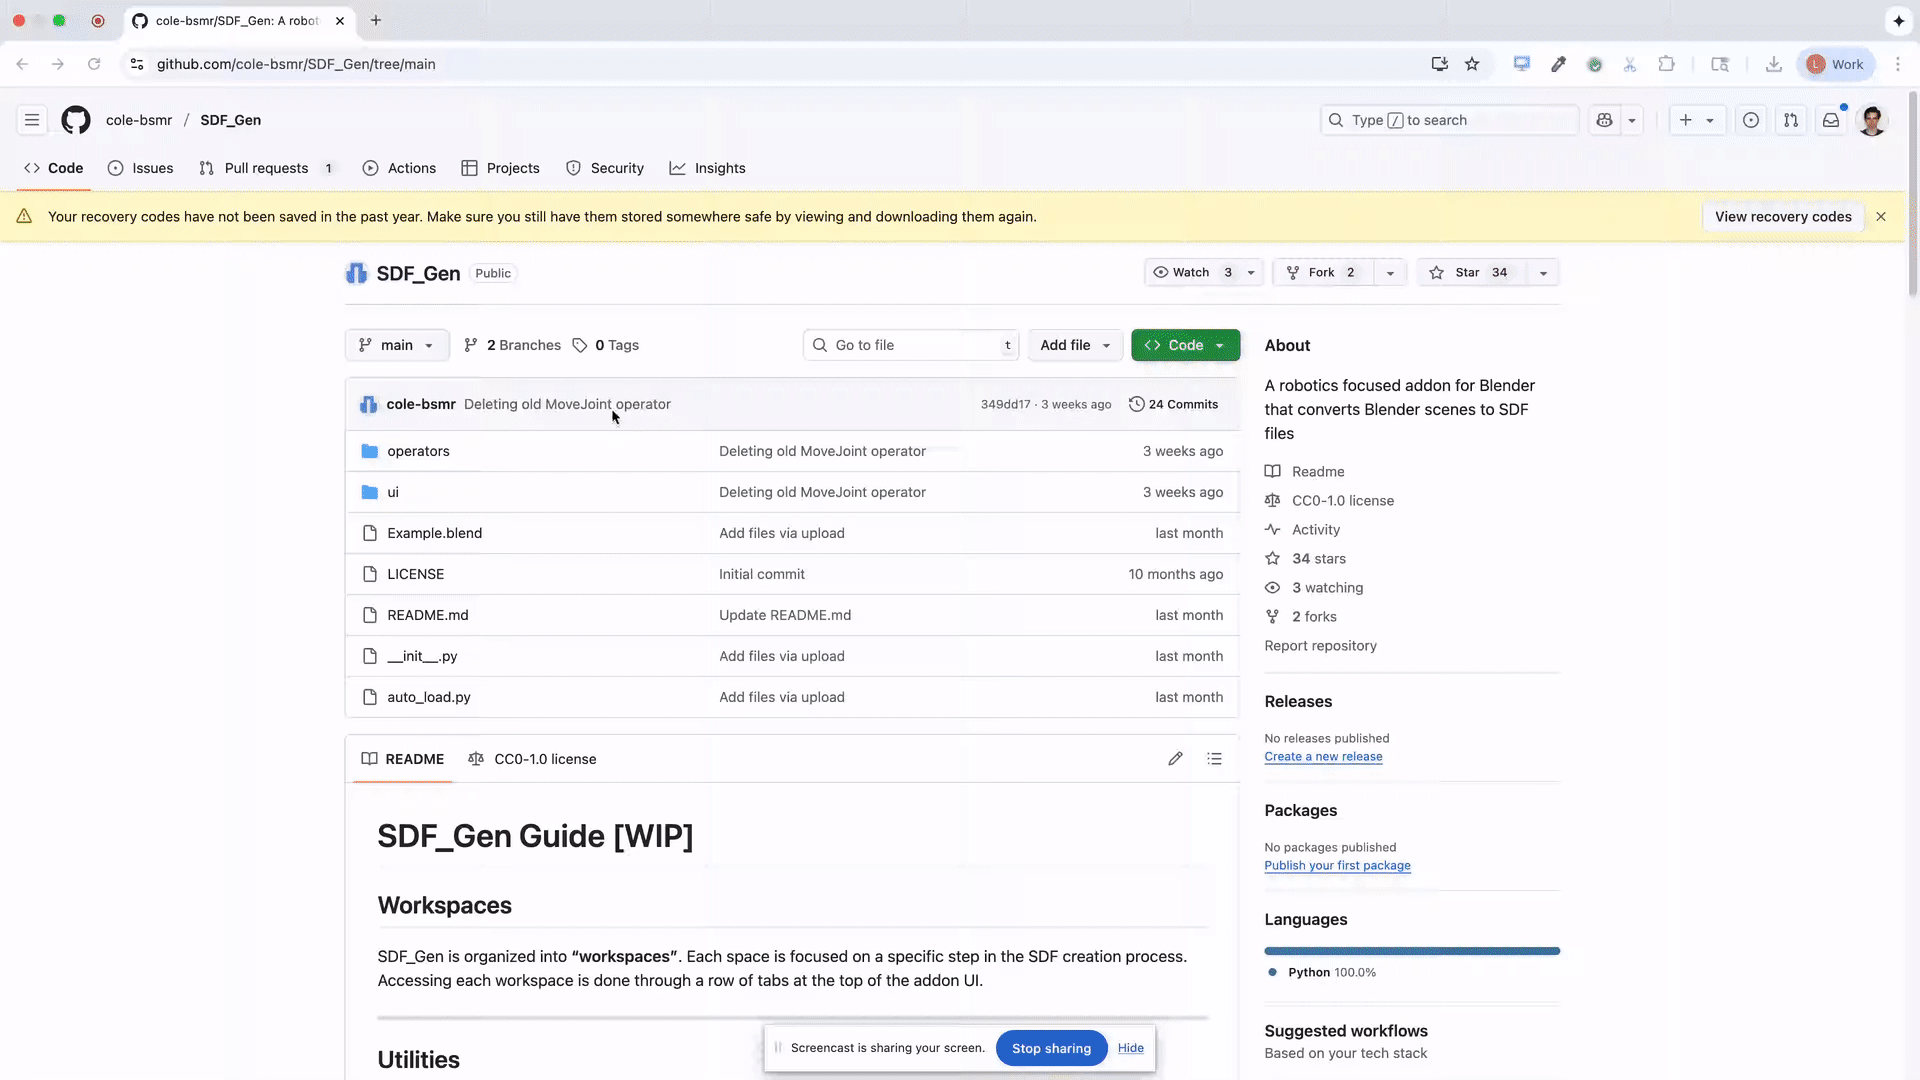Click the Python language bar
The height and width of the screenshot is (1080, 1920).
(x=1411, y=951)
